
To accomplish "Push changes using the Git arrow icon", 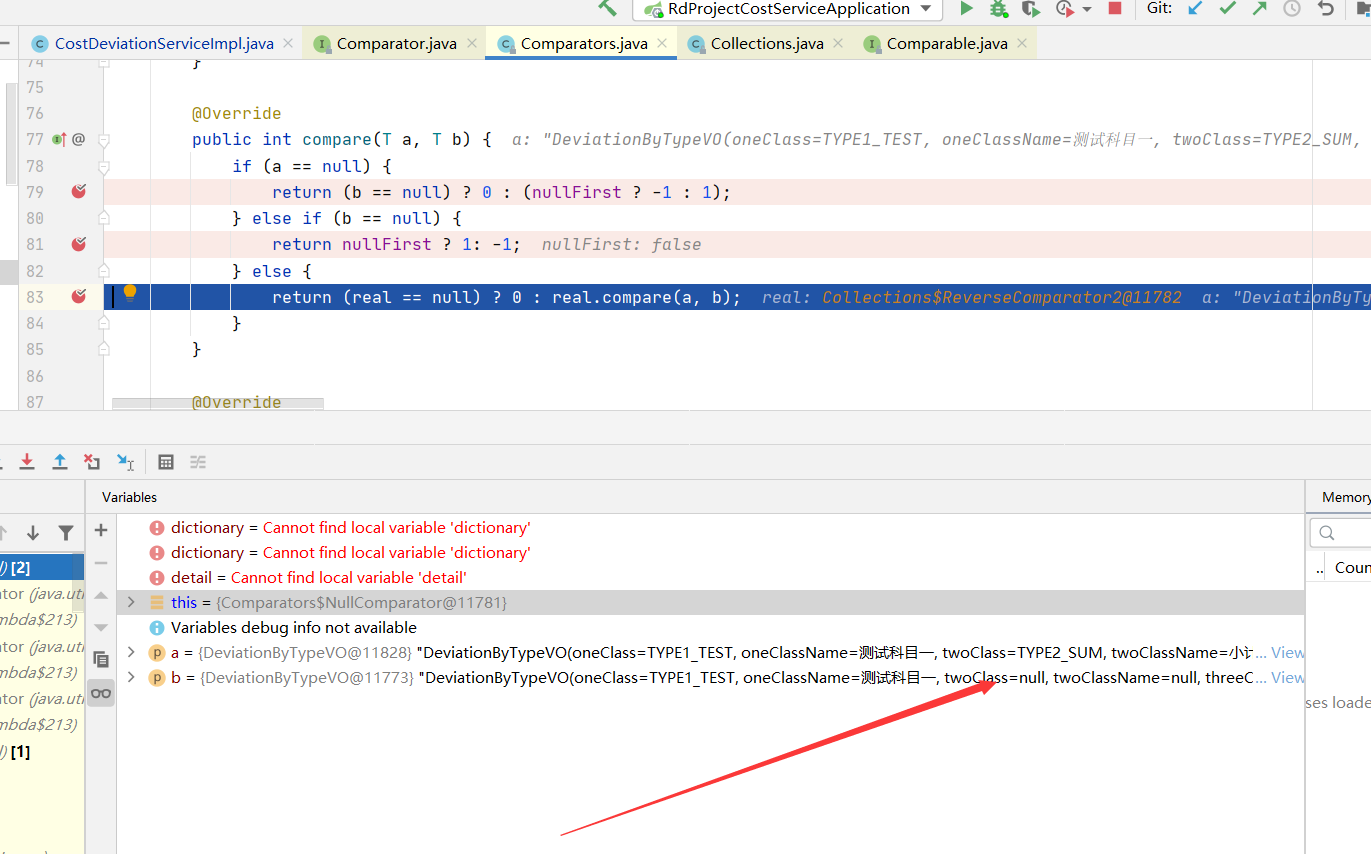I will pyautogui.click(x=1258, y=8).
